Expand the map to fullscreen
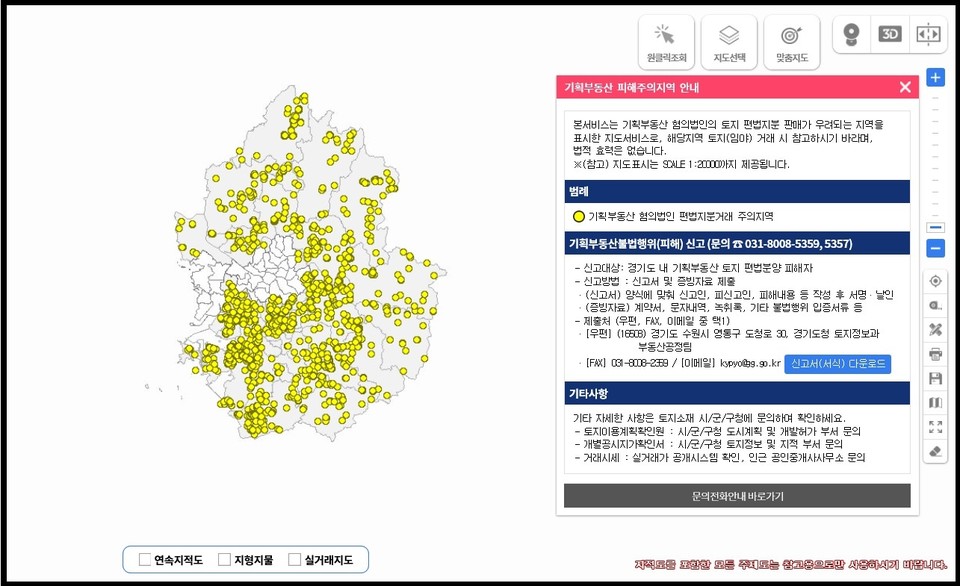The height and width of the screenshot is (586, 960). click(935, 427)
